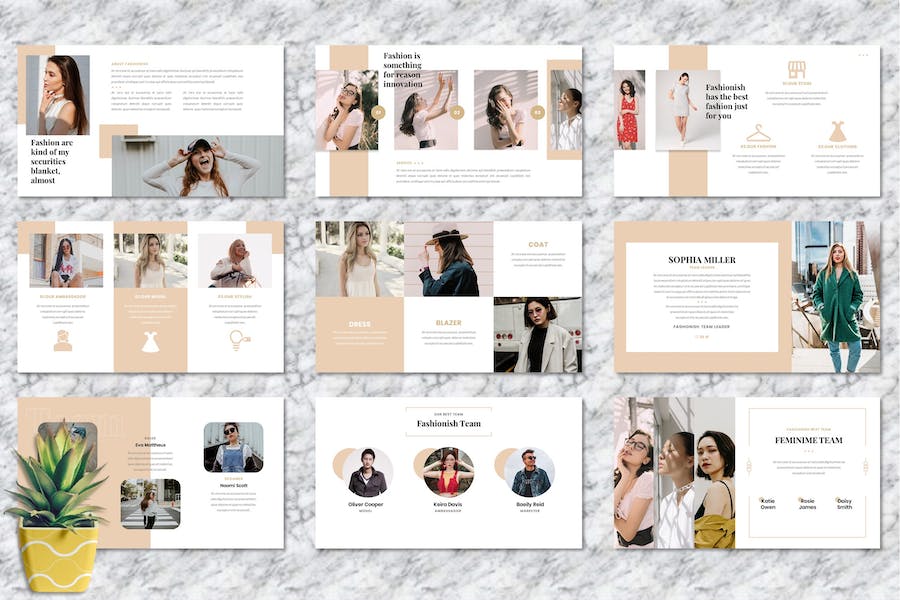
Task: Click the store icon on the top-right slide
Action: pos(796,70)
